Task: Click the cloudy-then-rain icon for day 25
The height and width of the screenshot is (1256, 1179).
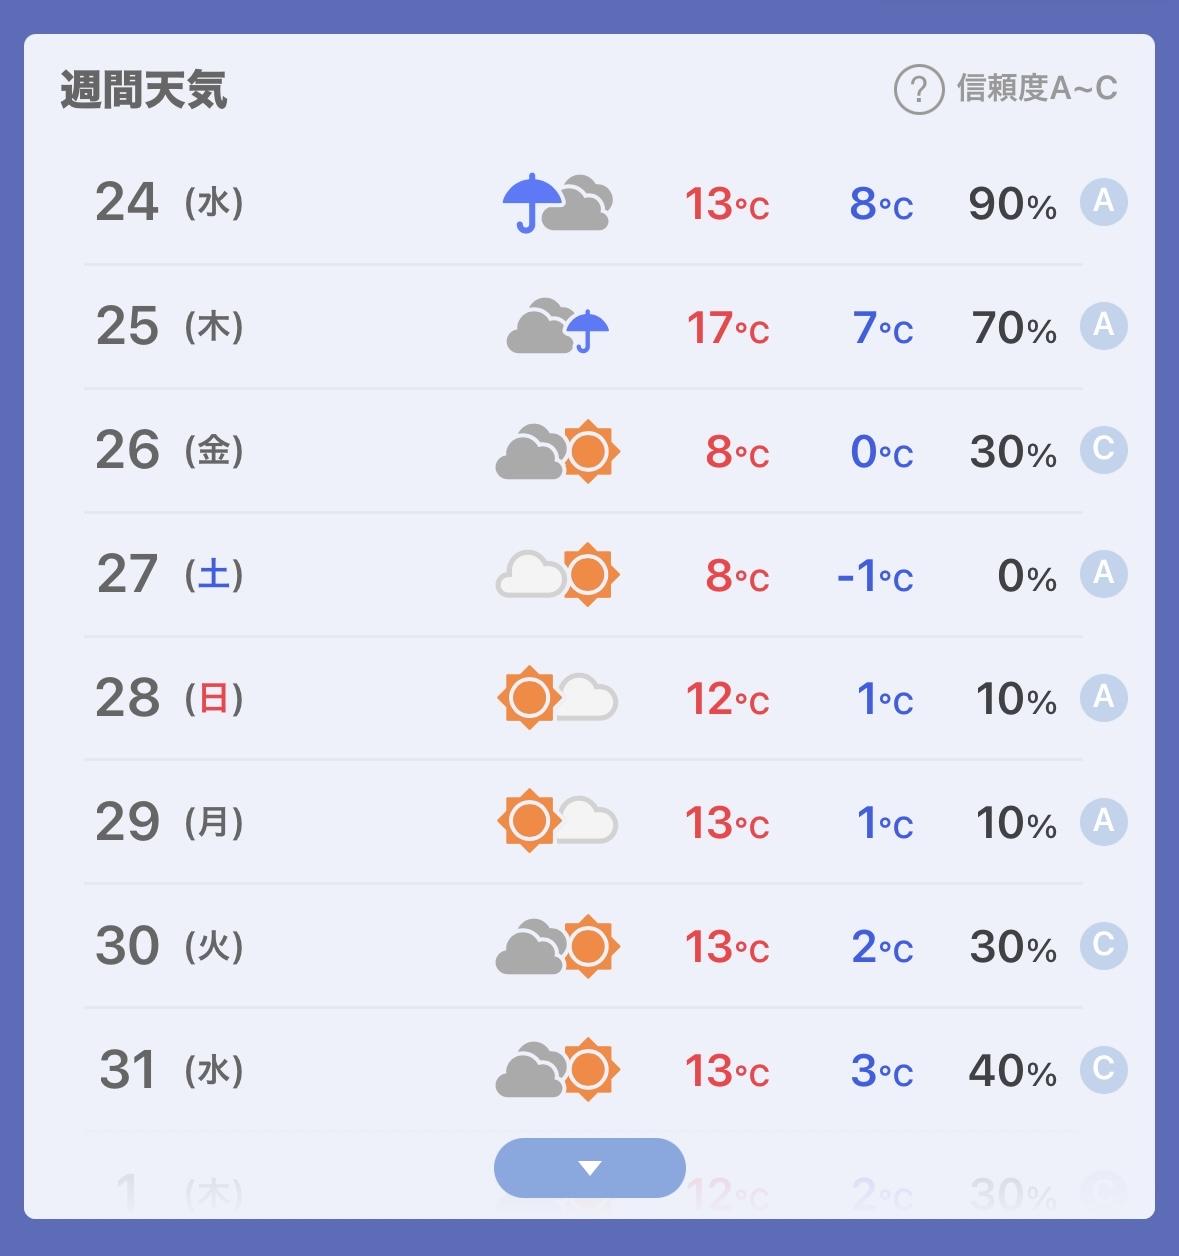Action: coord(558,326)
